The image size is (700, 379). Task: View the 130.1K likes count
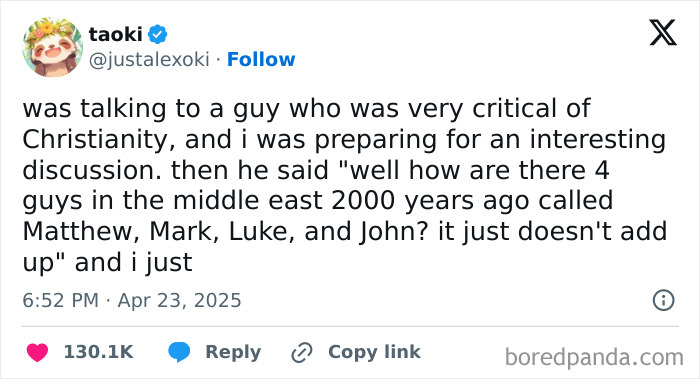98,352
